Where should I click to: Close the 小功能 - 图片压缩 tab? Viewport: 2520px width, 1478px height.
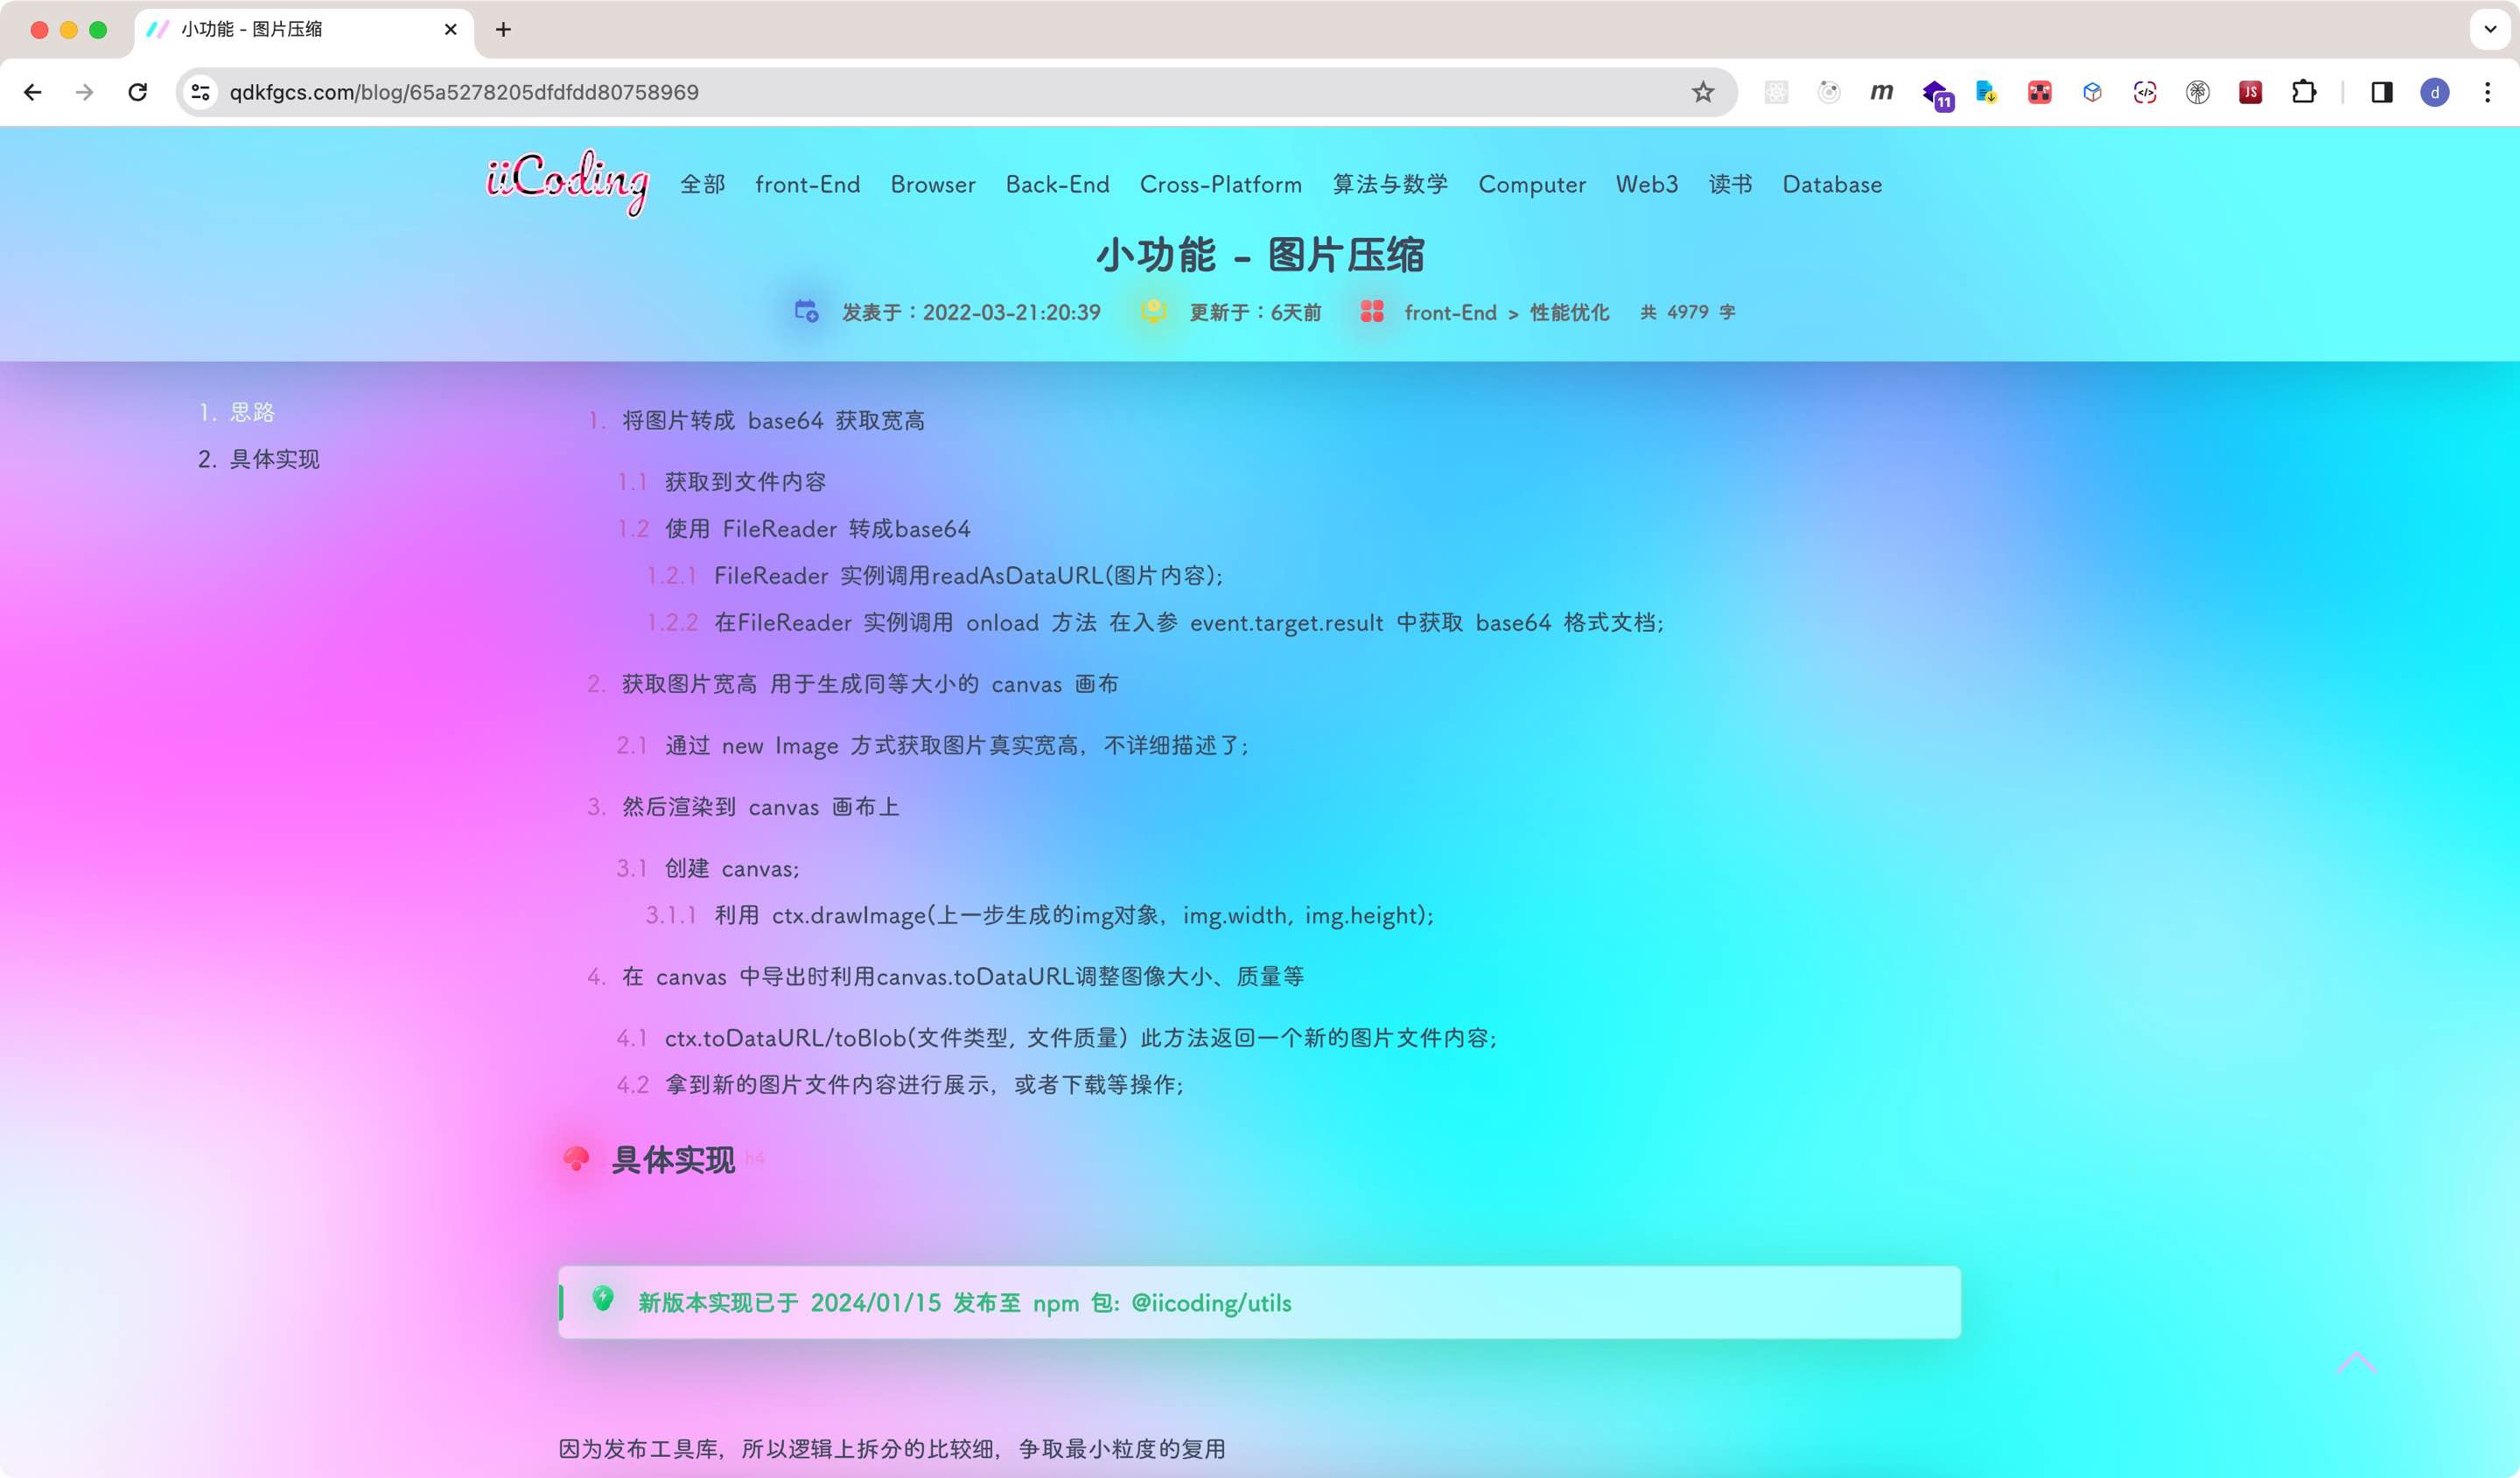click(450, 29)
